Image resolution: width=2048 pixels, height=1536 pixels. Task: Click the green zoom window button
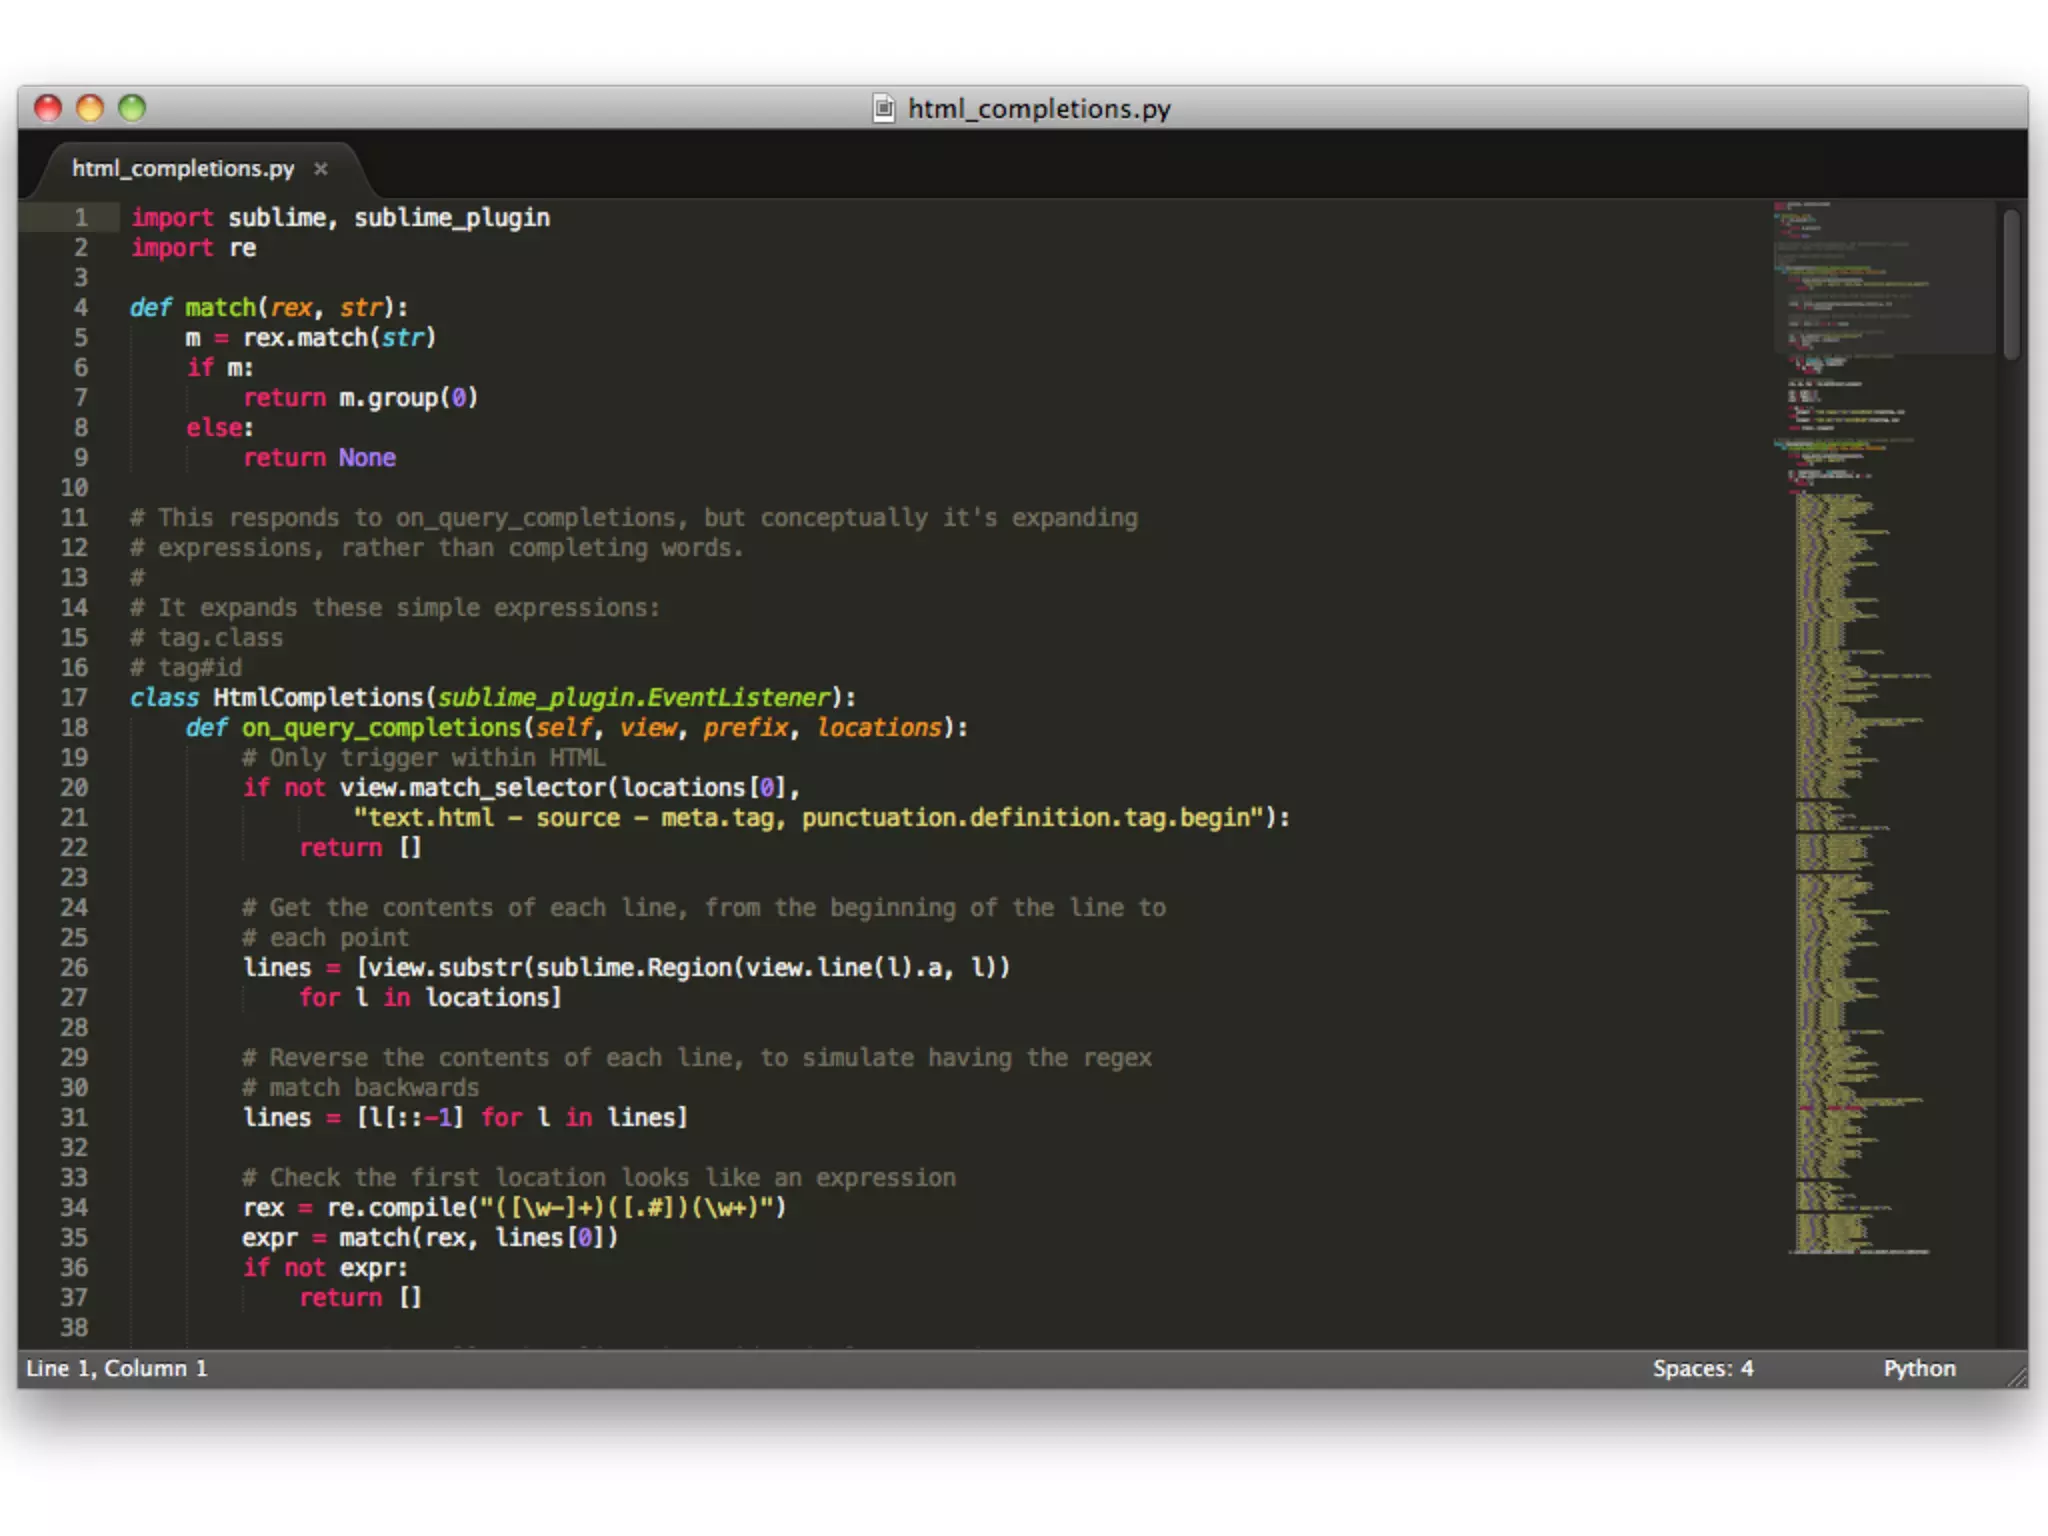coord(132,108)
